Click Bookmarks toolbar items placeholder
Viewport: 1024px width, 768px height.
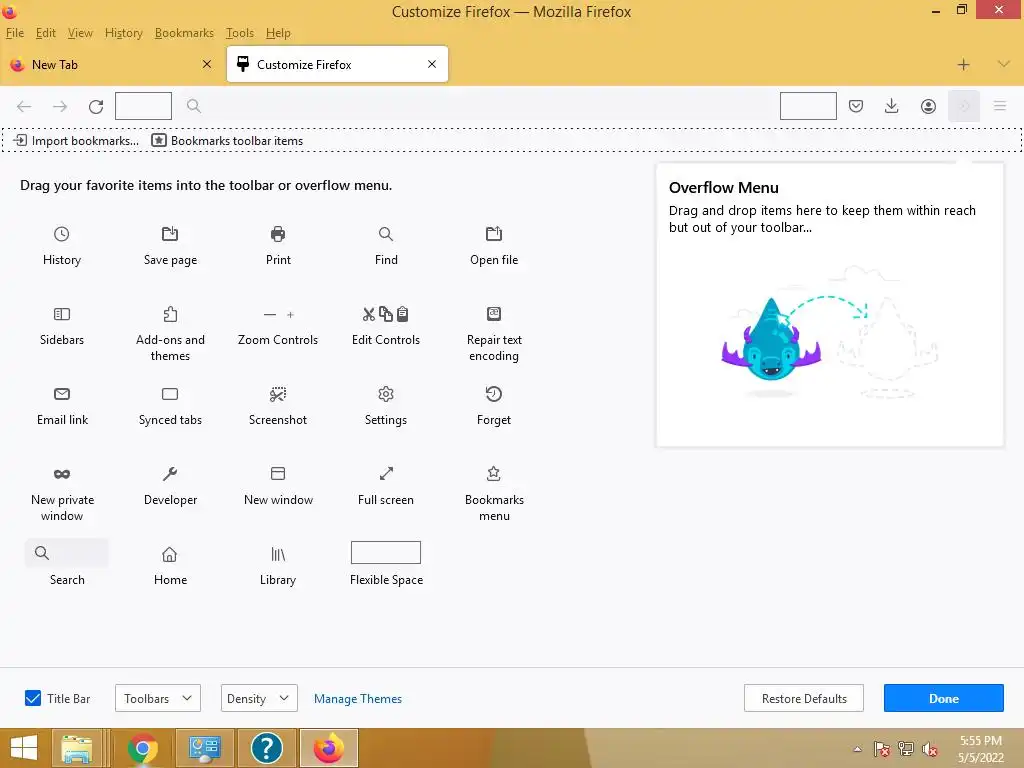coord(227,140)
